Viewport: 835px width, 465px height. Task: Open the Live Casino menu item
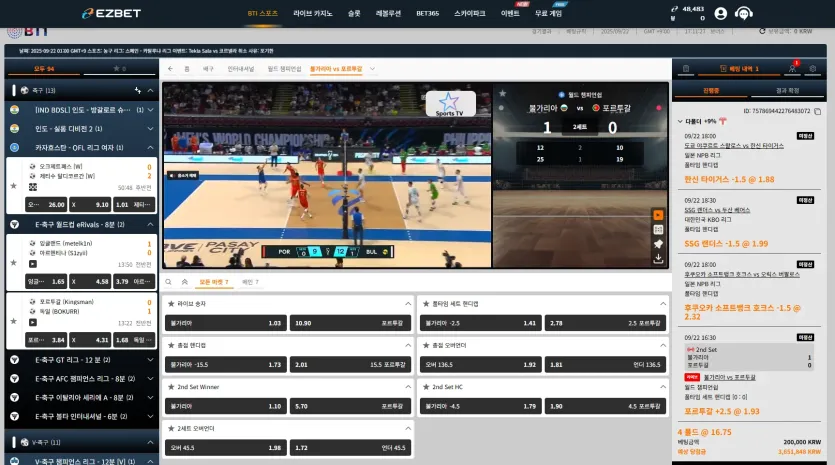[313, 13]
